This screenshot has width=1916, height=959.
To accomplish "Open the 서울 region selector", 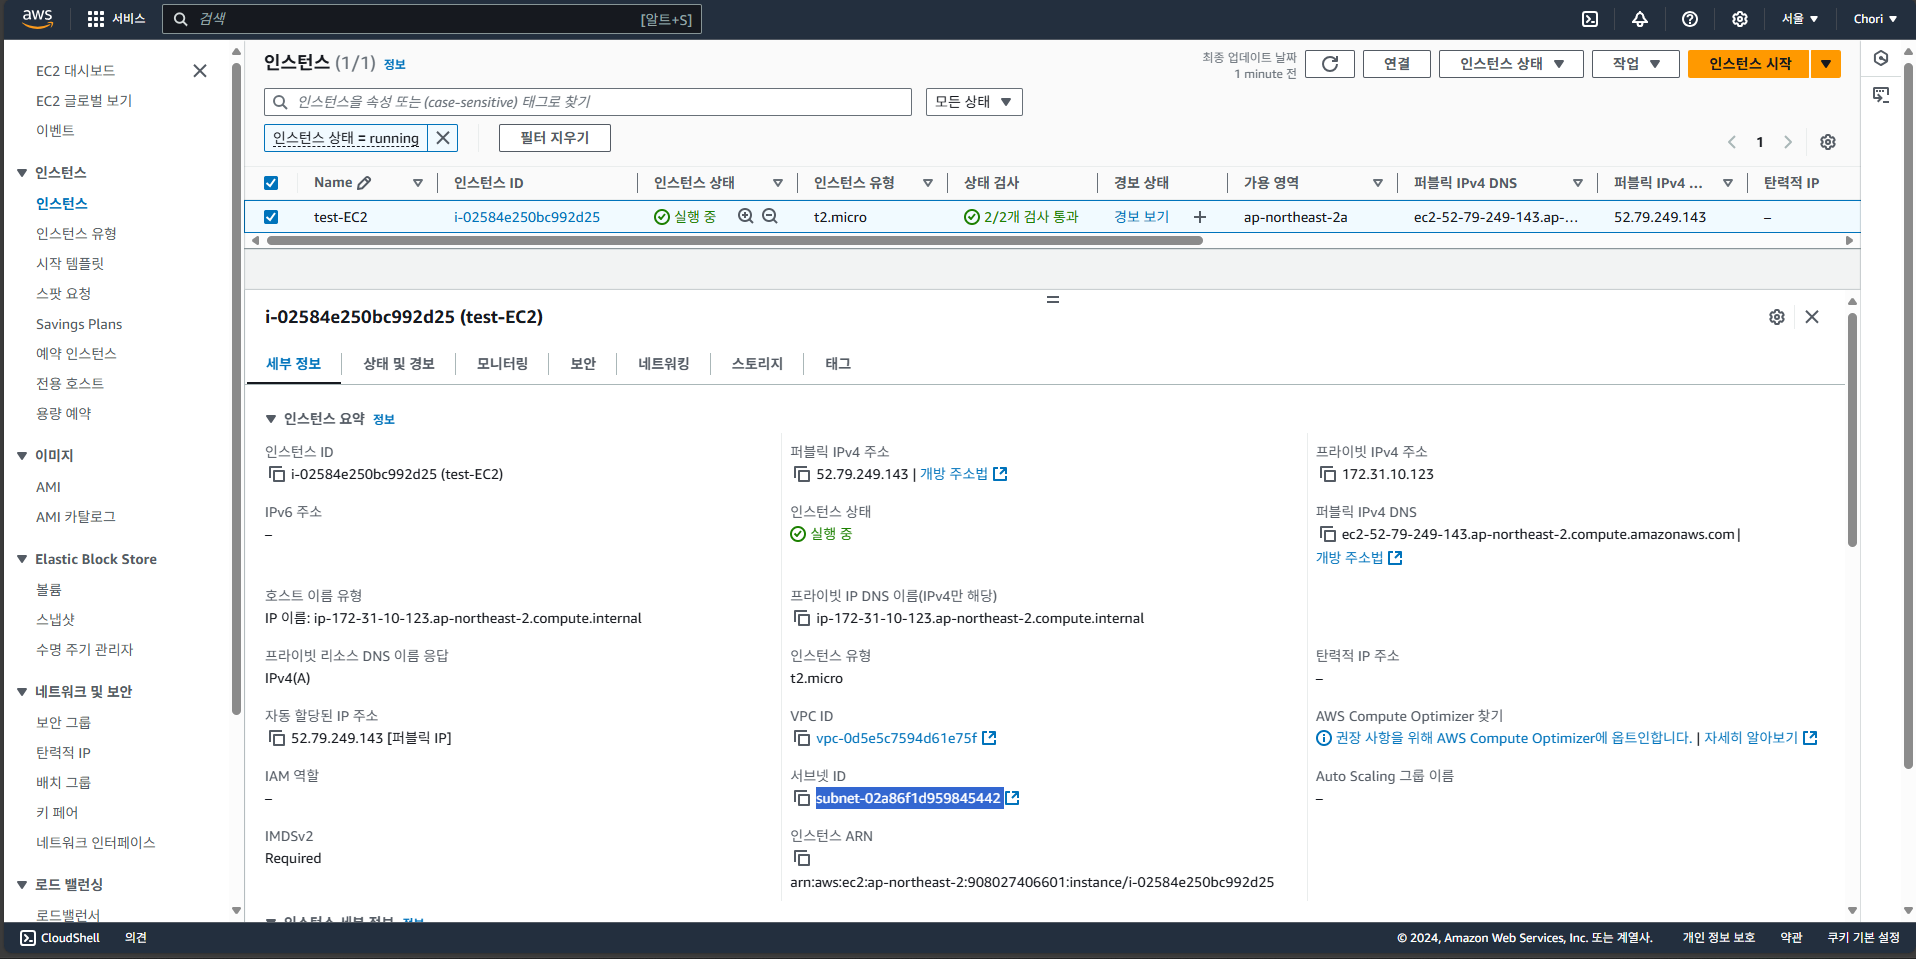I will point(1800,19).
